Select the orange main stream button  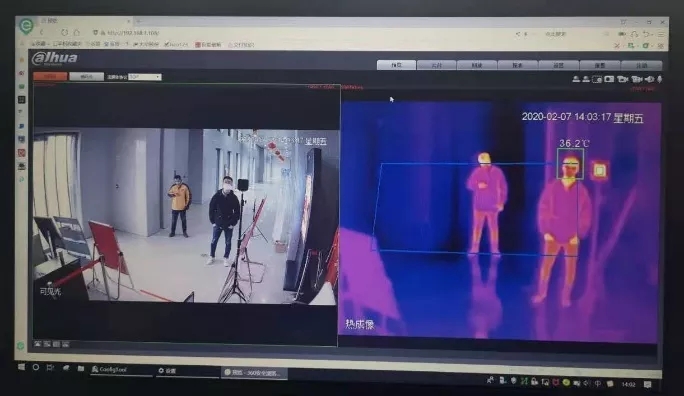pos(51,76)
